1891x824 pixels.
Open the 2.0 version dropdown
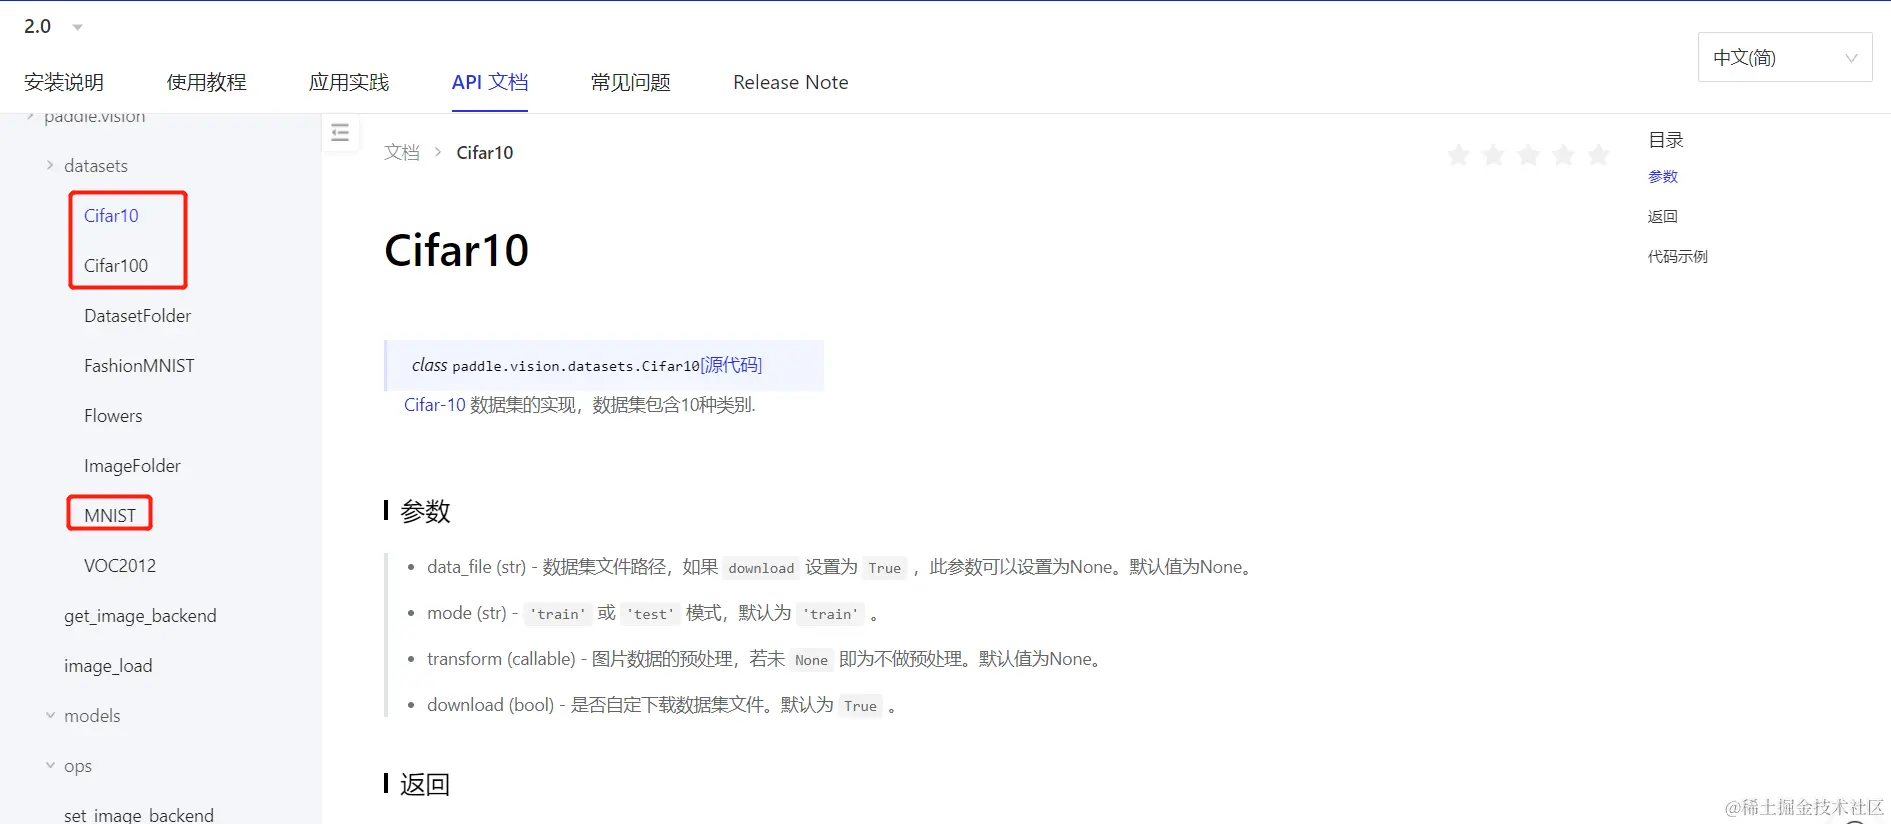[x=53, y=27]
